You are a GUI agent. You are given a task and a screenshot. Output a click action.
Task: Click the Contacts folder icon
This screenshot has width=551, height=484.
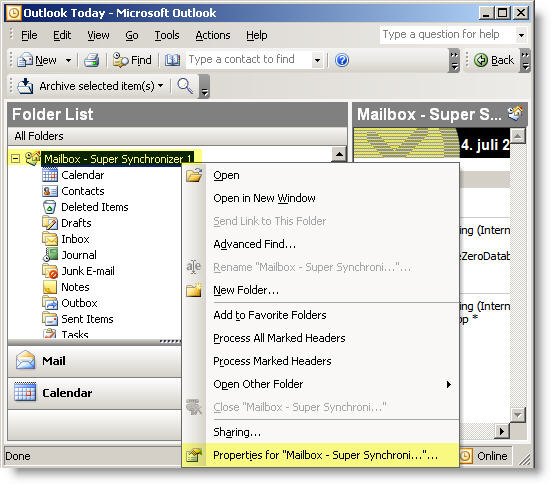(x=50, y=191)
